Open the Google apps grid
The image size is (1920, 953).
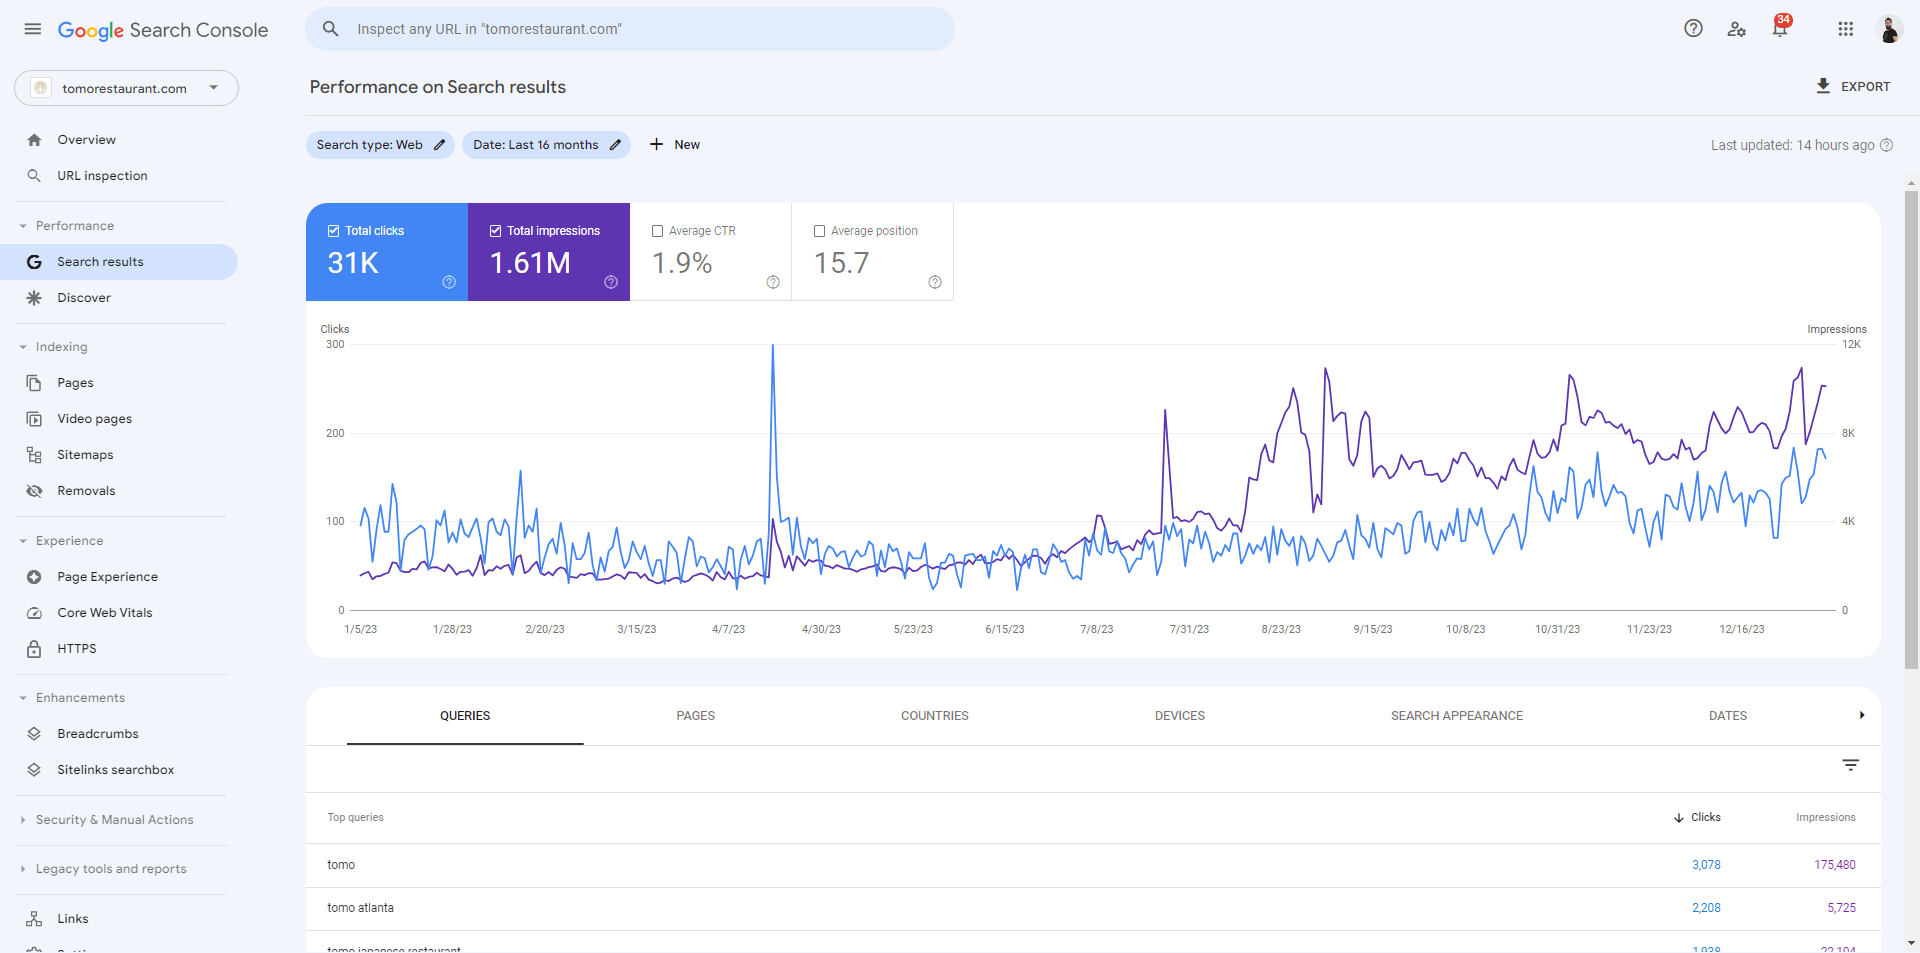coord(1846,29)
